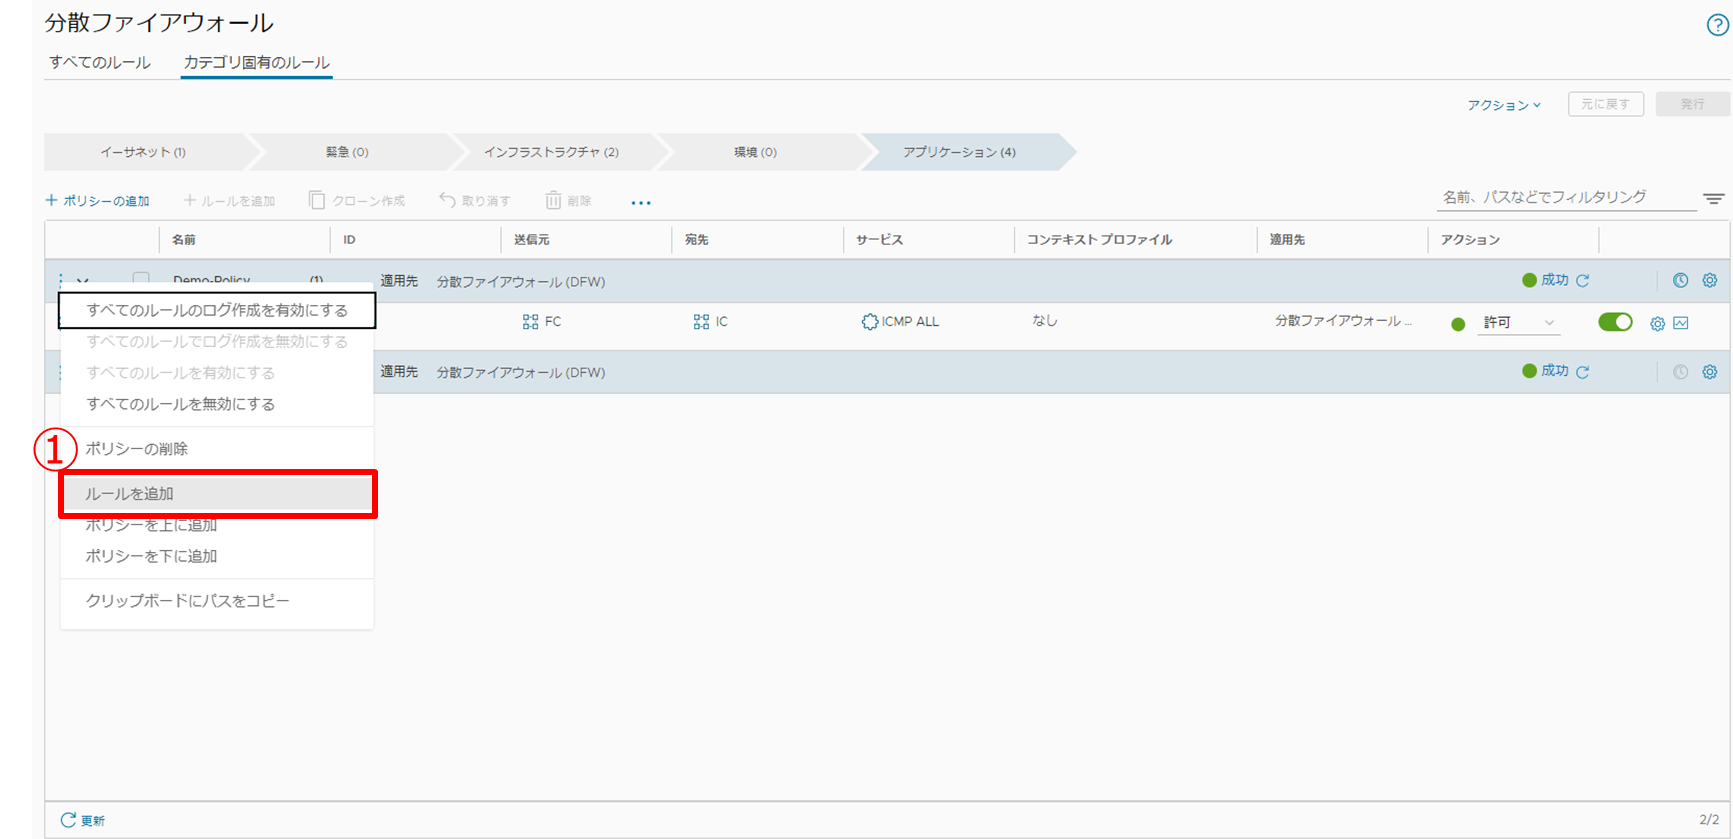Collapse the Demo-Policy row chevron

[83, 281]
